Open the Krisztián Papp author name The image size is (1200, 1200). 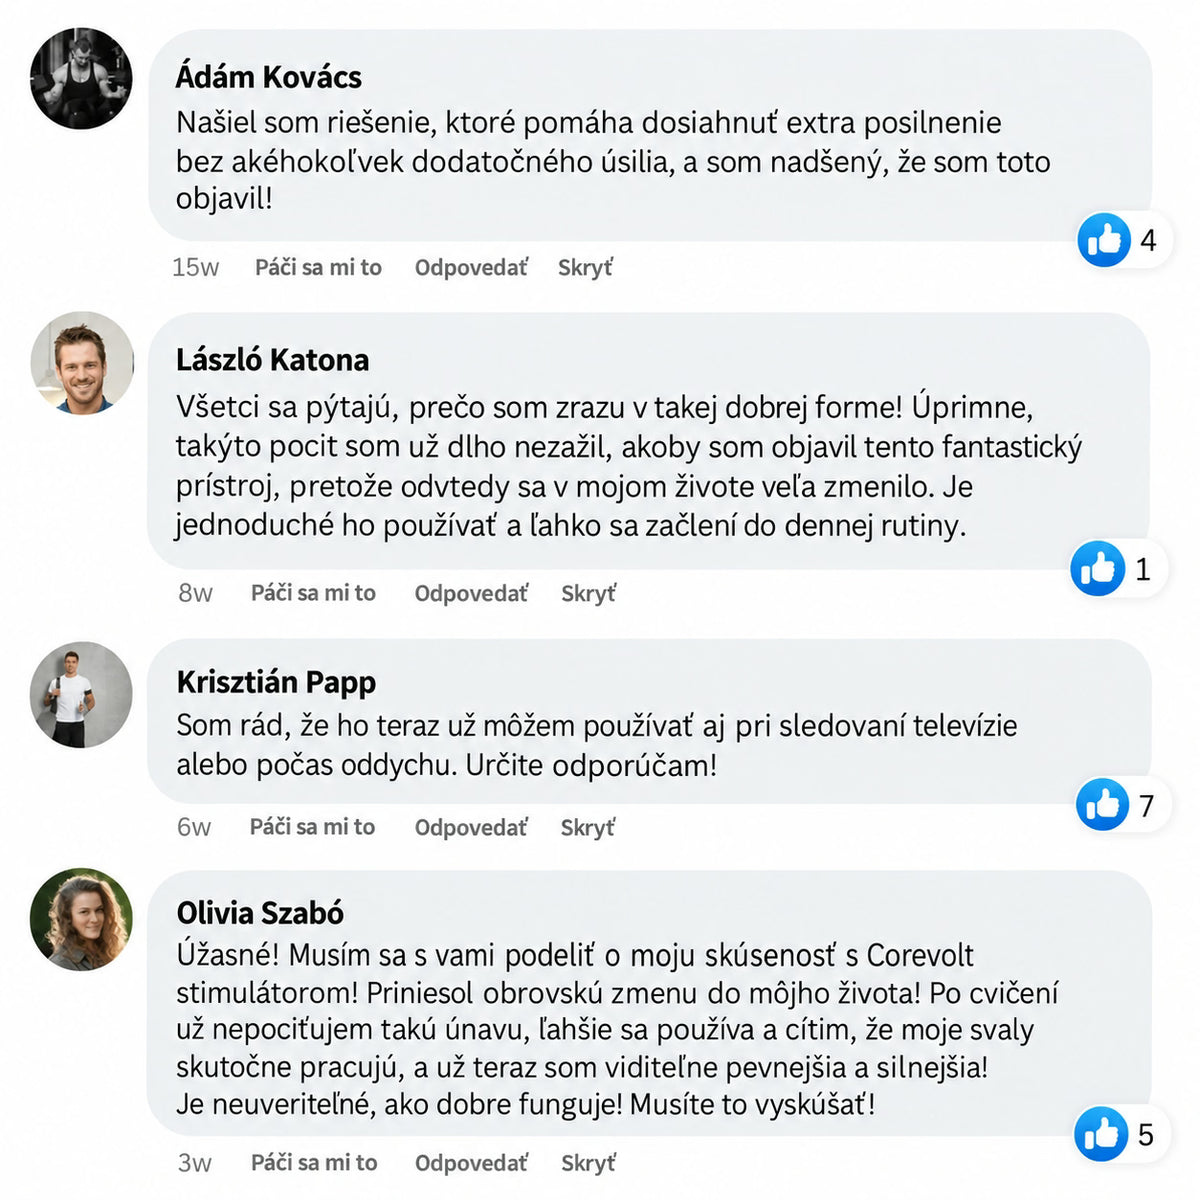[x=276, y=682]
